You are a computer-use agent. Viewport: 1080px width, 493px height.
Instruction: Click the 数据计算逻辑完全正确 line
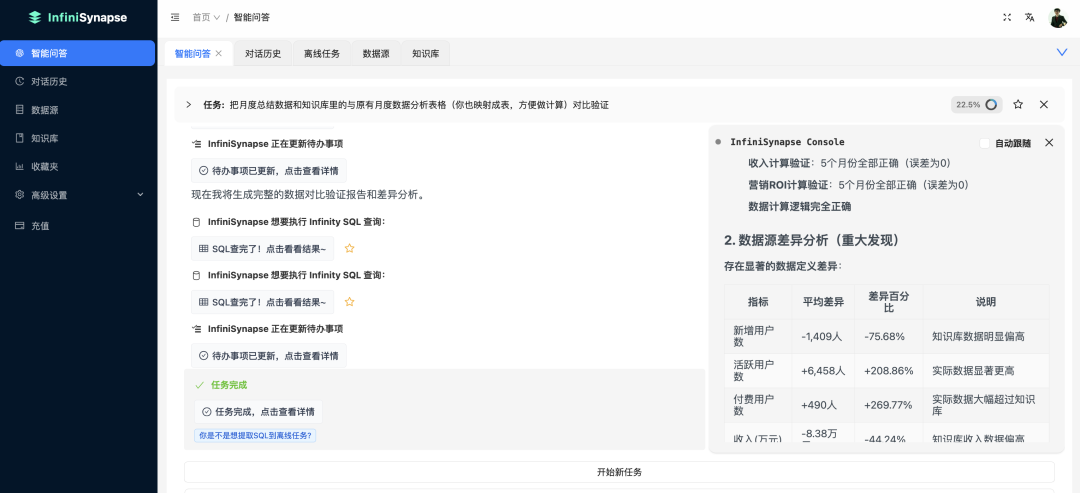(800, 207)
